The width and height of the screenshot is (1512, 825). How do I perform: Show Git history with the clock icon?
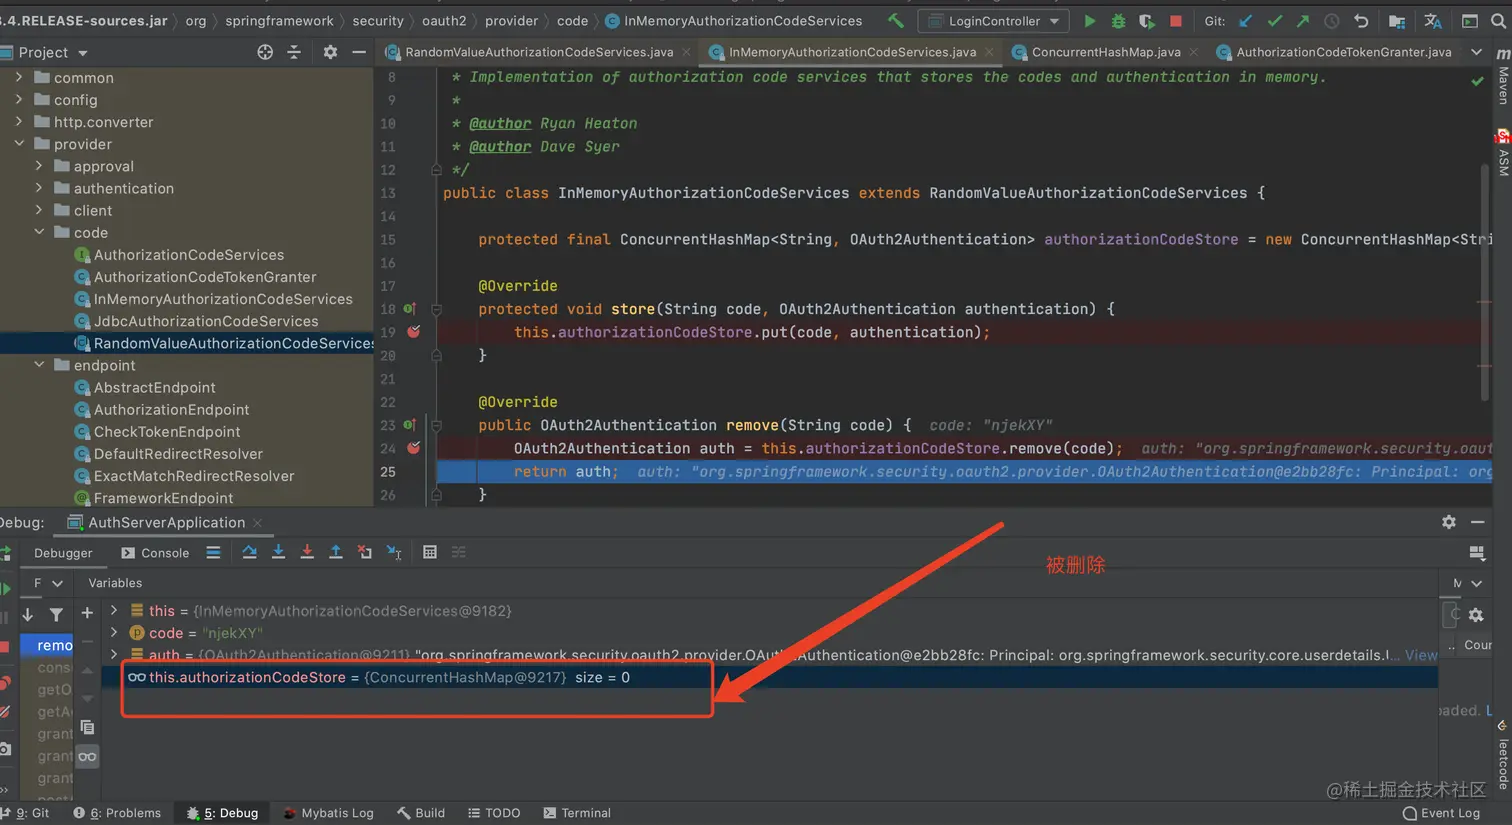[x=1332, y=21]
